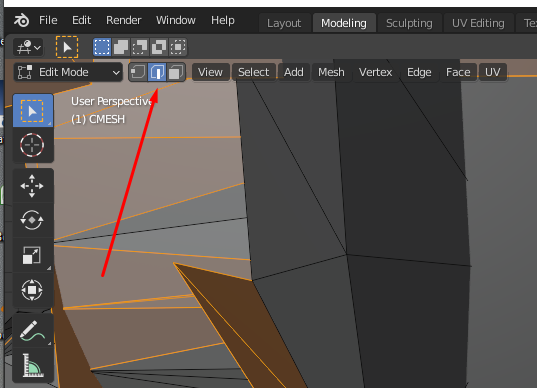
Task: Open the Vertex menu in viewport header
Action: tap(375, 72)
